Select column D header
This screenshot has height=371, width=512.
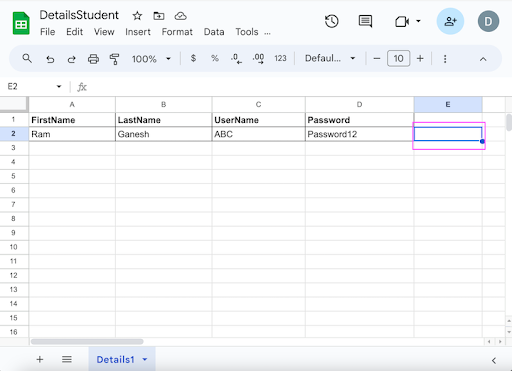(359, 105)
